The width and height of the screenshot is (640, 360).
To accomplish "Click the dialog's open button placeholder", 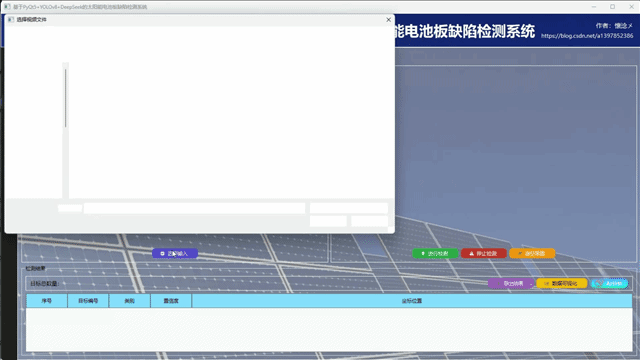I will (x=328, y=221).
